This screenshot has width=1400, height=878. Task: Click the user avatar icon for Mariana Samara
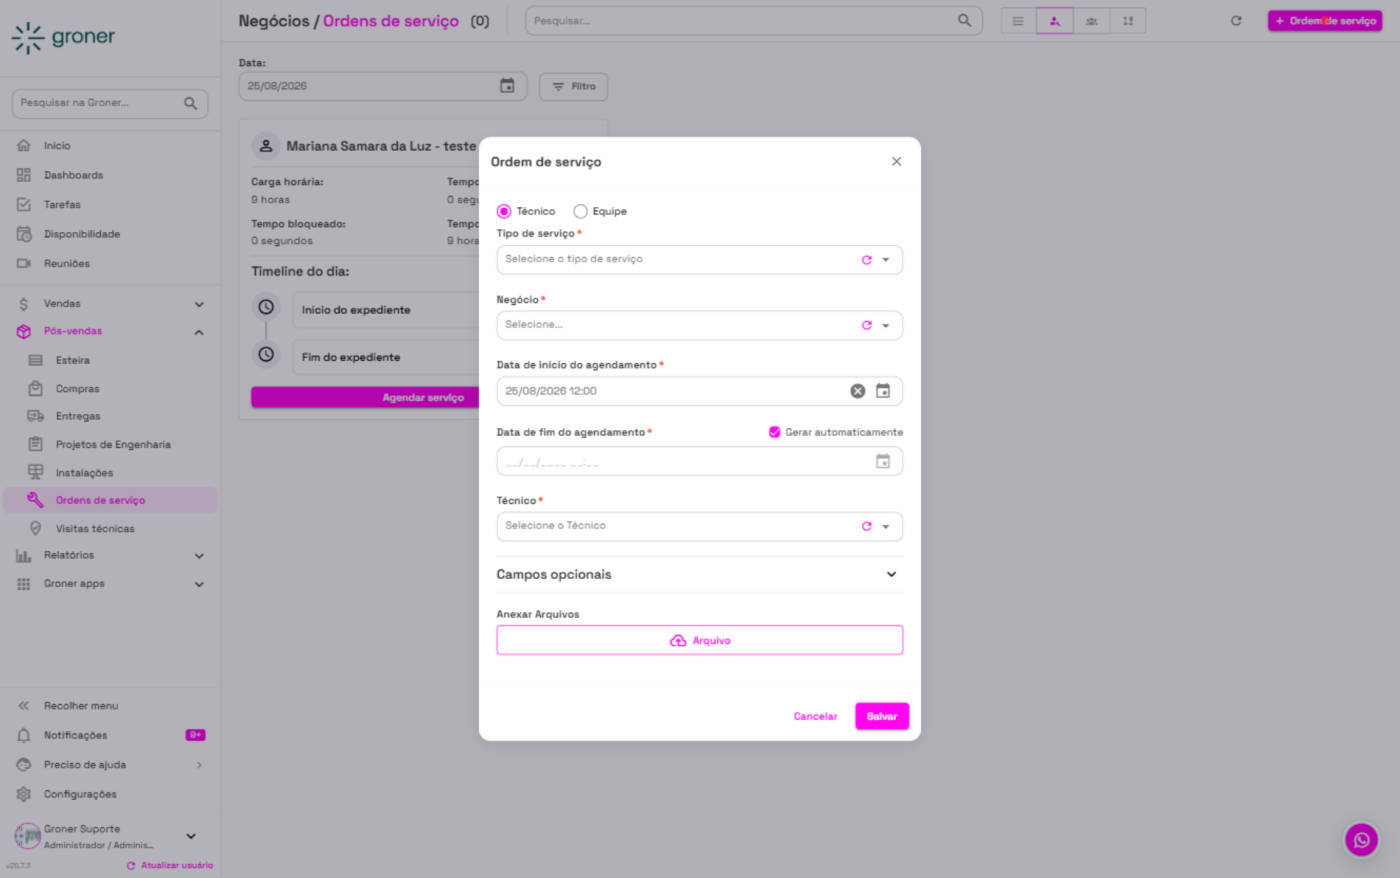[266, 146]
